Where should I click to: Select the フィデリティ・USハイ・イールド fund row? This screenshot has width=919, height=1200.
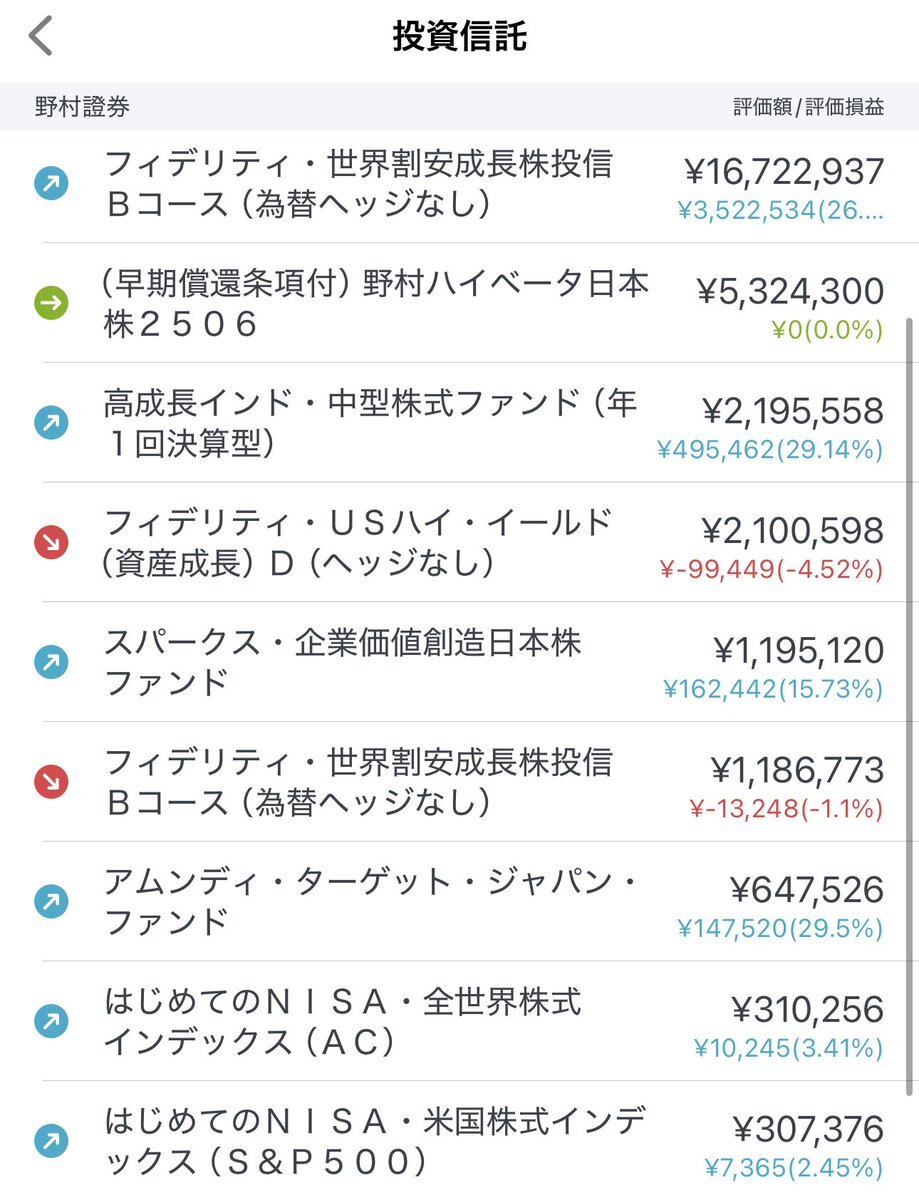pyautogui.click(x=459, y=542)
